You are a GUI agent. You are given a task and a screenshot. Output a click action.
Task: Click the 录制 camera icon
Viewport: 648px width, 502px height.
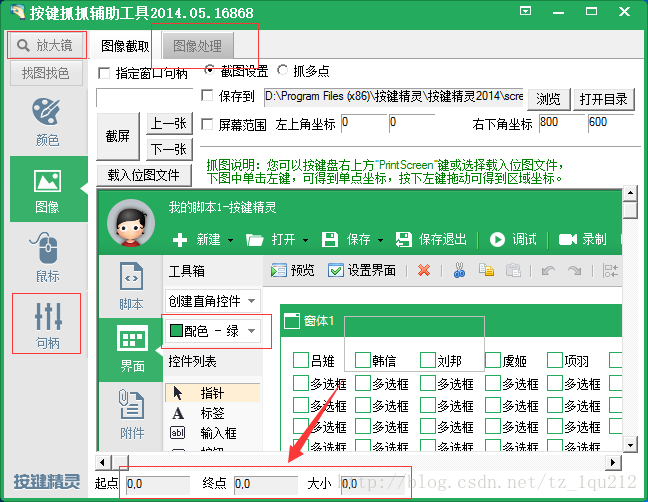point(567,239)
